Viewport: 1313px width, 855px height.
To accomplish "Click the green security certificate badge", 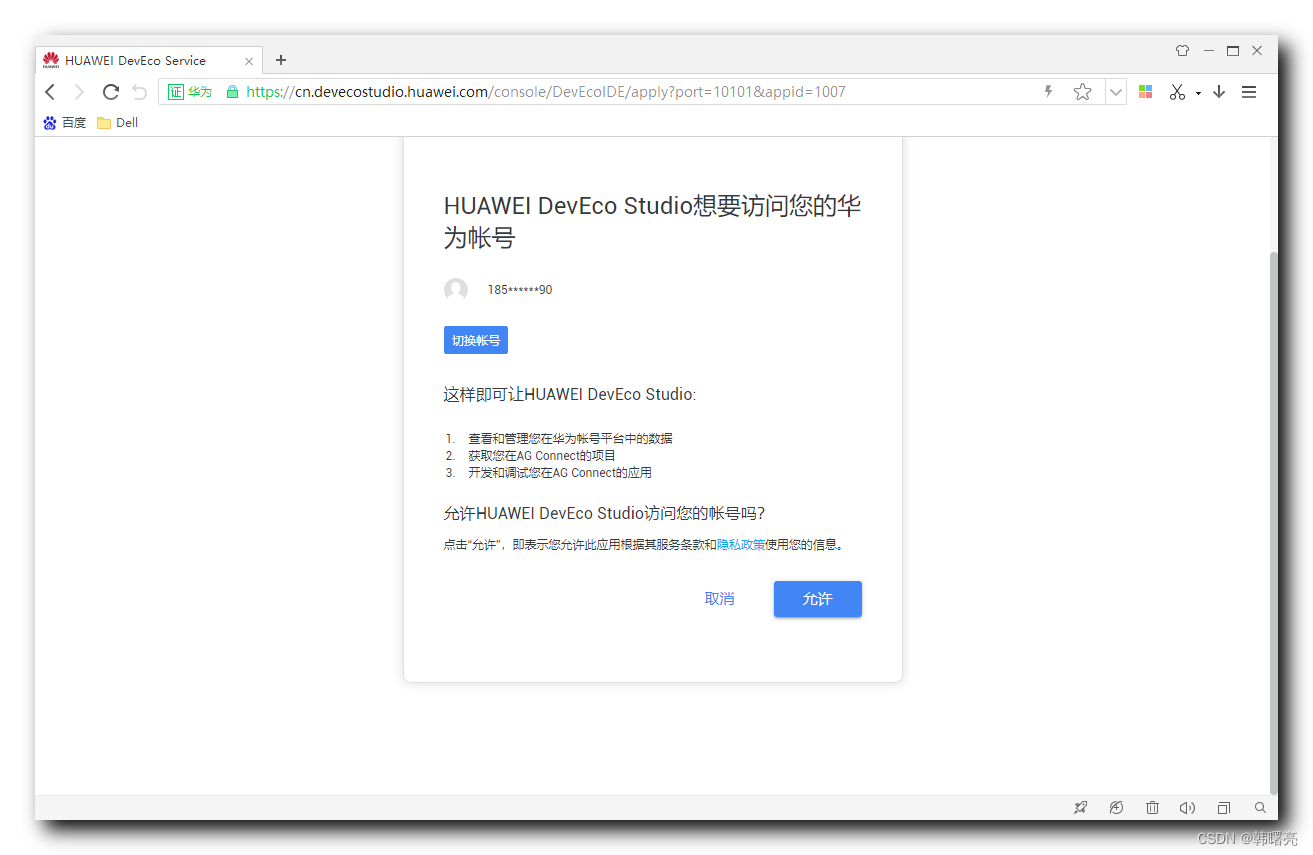I will click(x=190, y=92).
